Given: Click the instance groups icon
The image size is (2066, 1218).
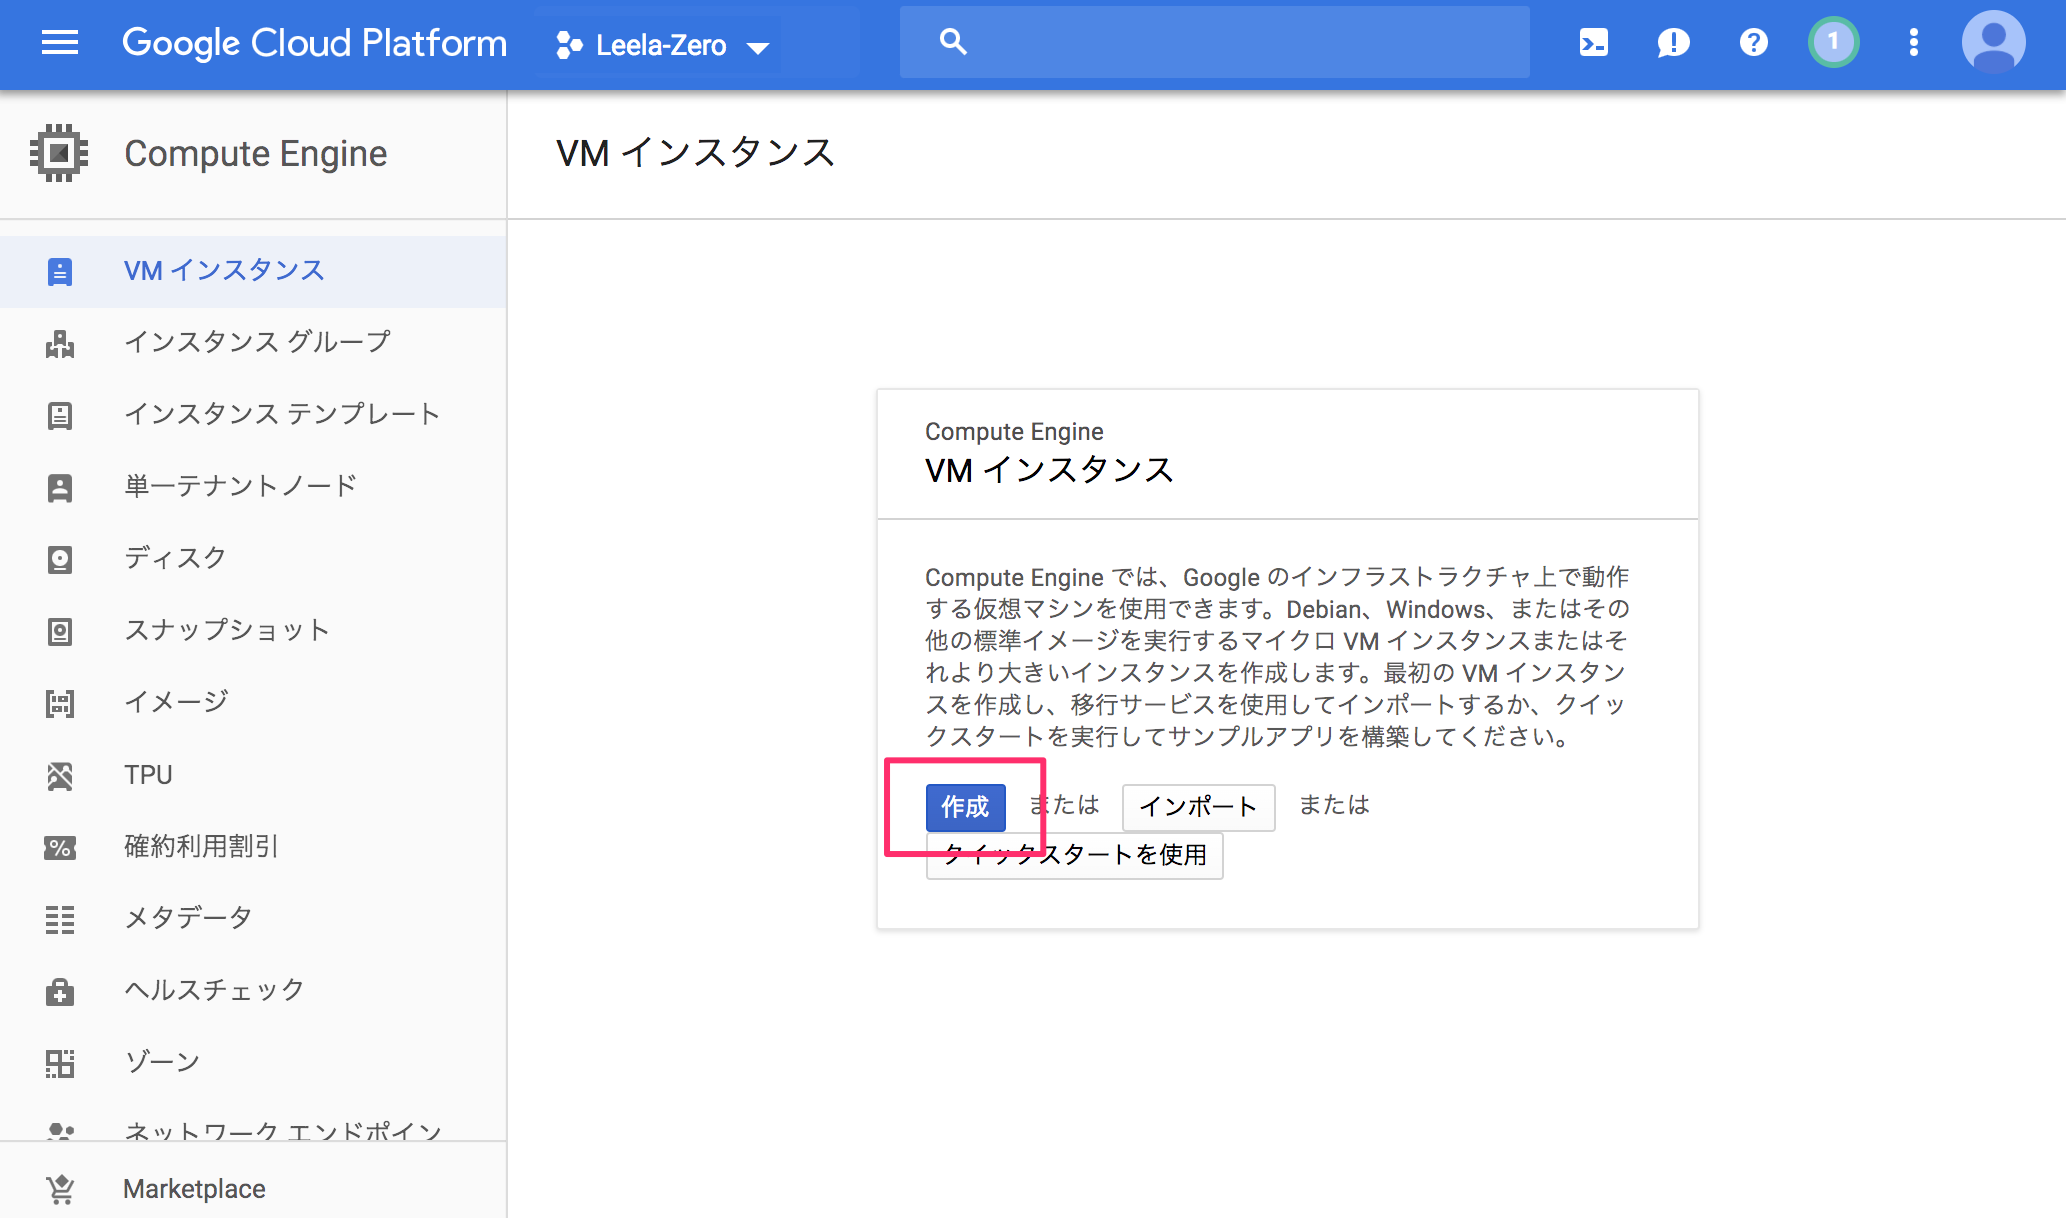Looking at the screenshot, I should [x=60, y=344].
